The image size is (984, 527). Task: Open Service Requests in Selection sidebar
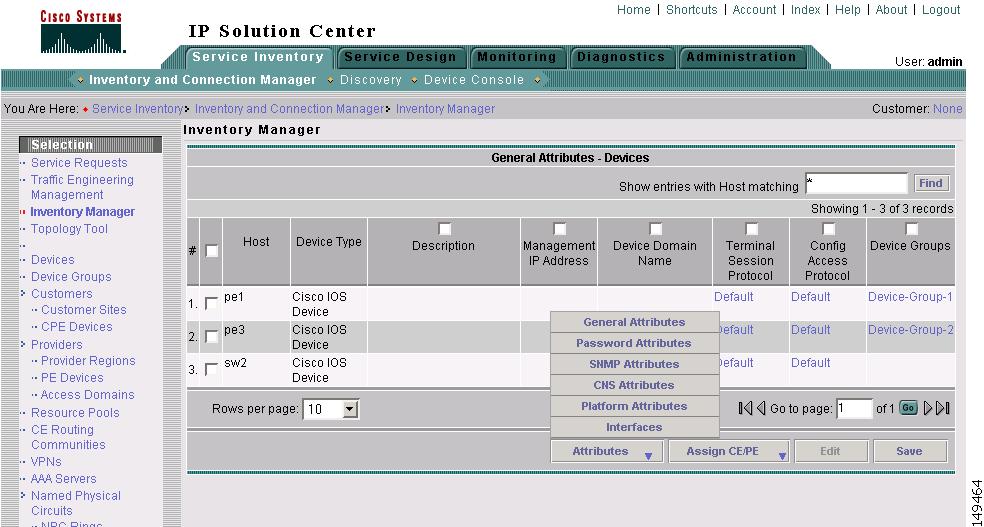(x=79, y=162)
